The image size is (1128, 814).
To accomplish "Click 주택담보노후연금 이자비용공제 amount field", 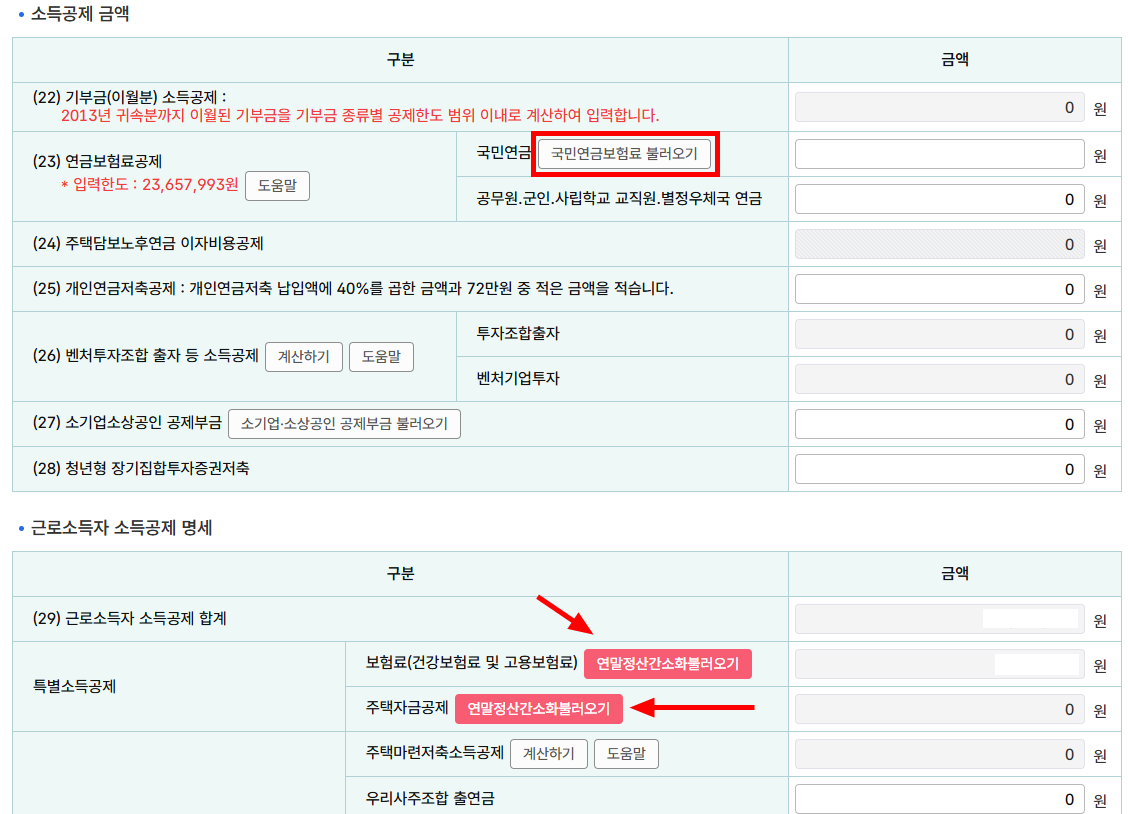I will click(940, 244).
